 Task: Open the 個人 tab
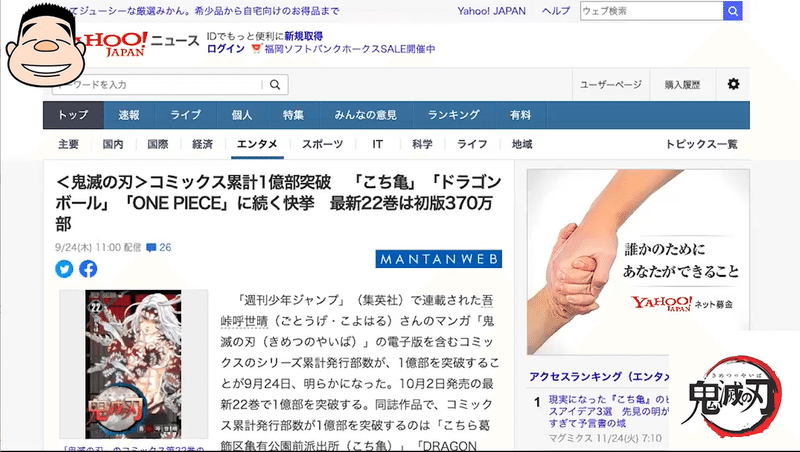click(242, 115)
